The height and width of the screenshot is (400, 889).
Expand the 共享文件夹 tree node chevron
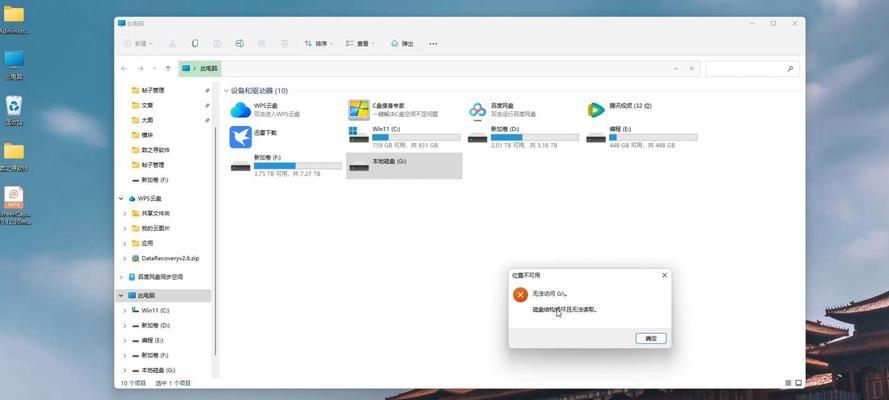click(125, 214)
